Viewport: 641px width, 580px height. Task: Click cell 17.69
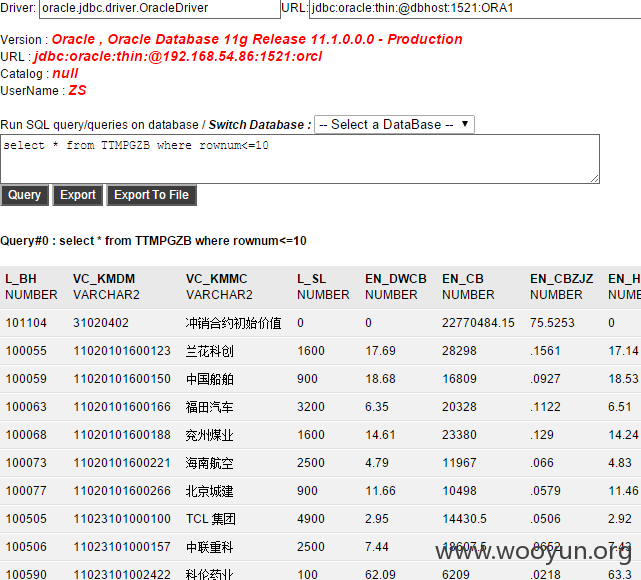tap(380, 351)
